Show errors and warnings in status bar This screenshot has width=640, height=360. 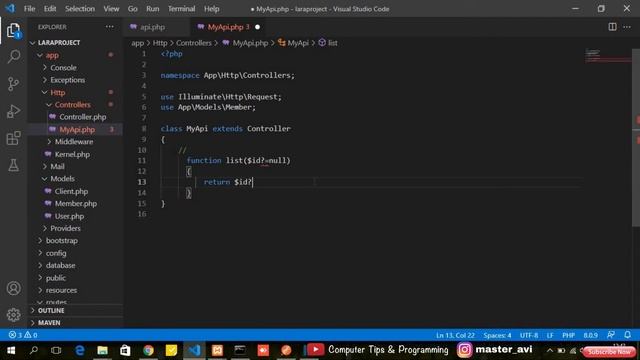pyautogui.click(x=23, y=335)
